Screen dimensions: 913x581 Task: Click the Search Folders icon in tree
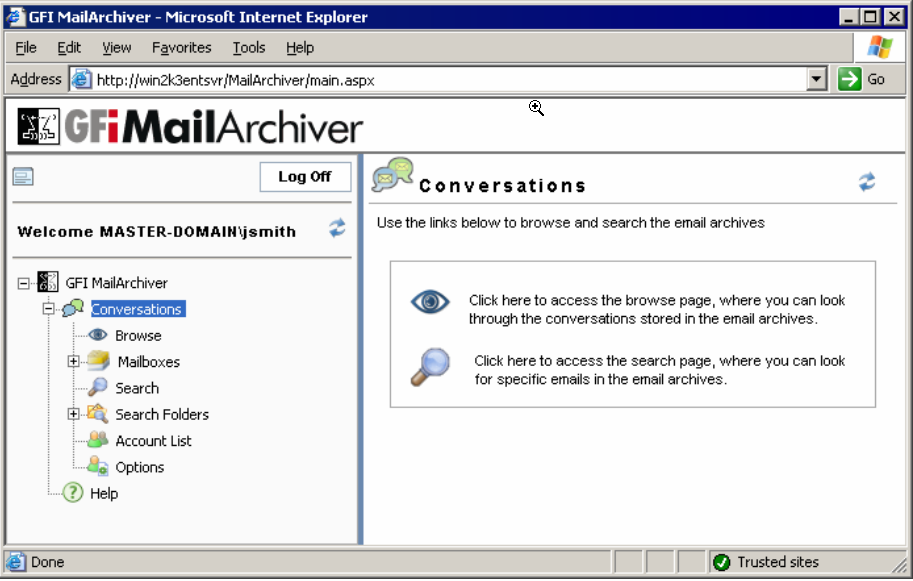(97, 413)
